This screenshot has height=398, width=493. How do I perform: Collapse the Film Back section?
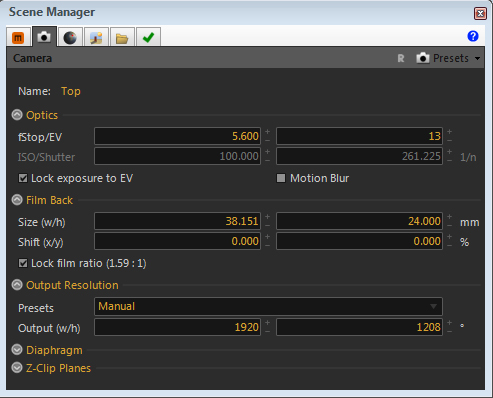click(17, 200)
